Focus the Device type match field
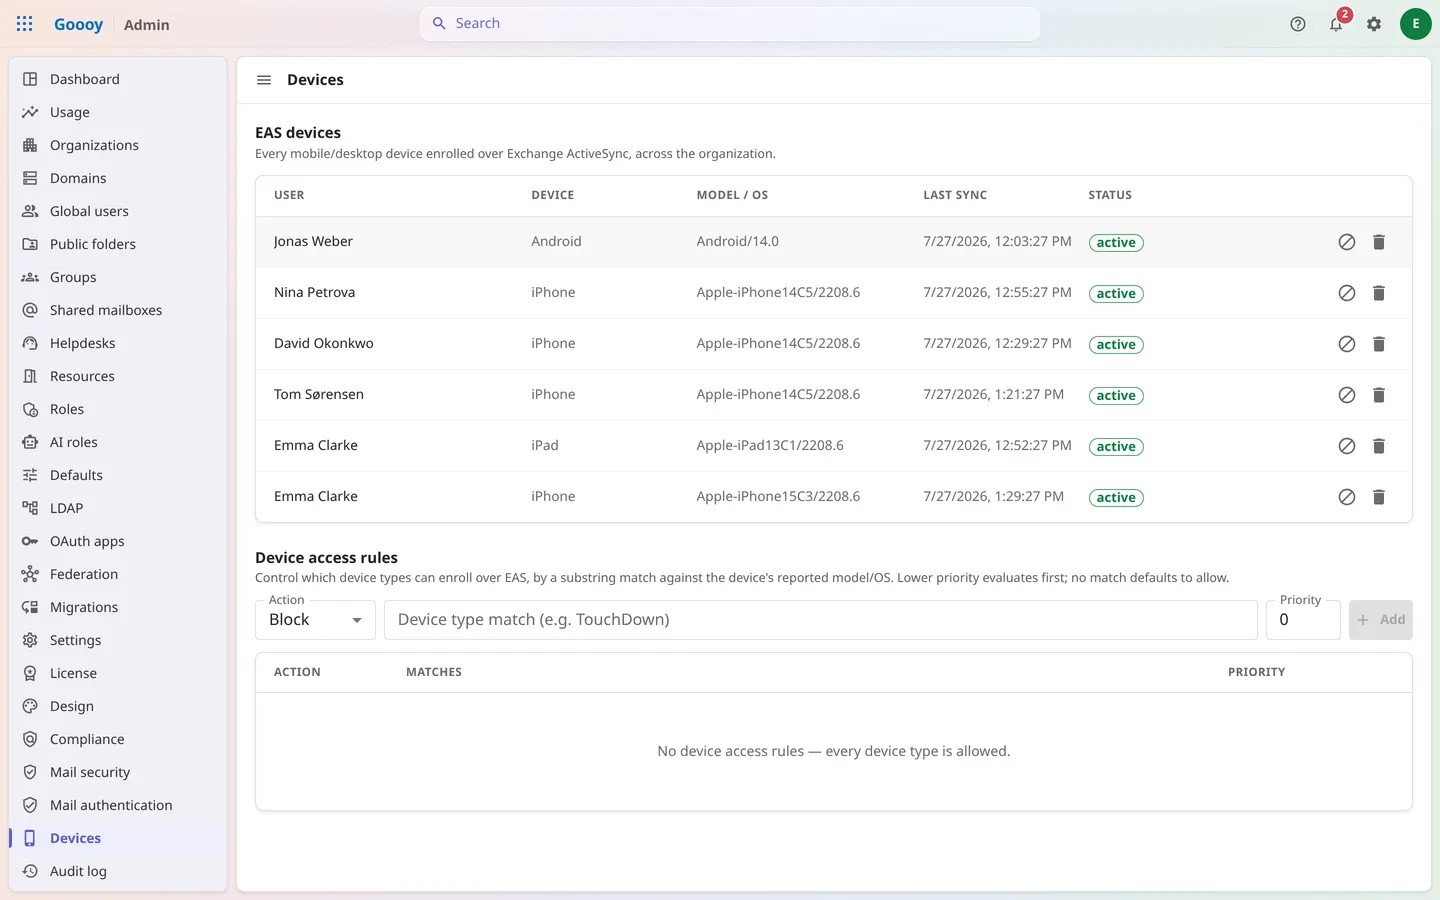Screen dimensions: 1440x900 821,620
